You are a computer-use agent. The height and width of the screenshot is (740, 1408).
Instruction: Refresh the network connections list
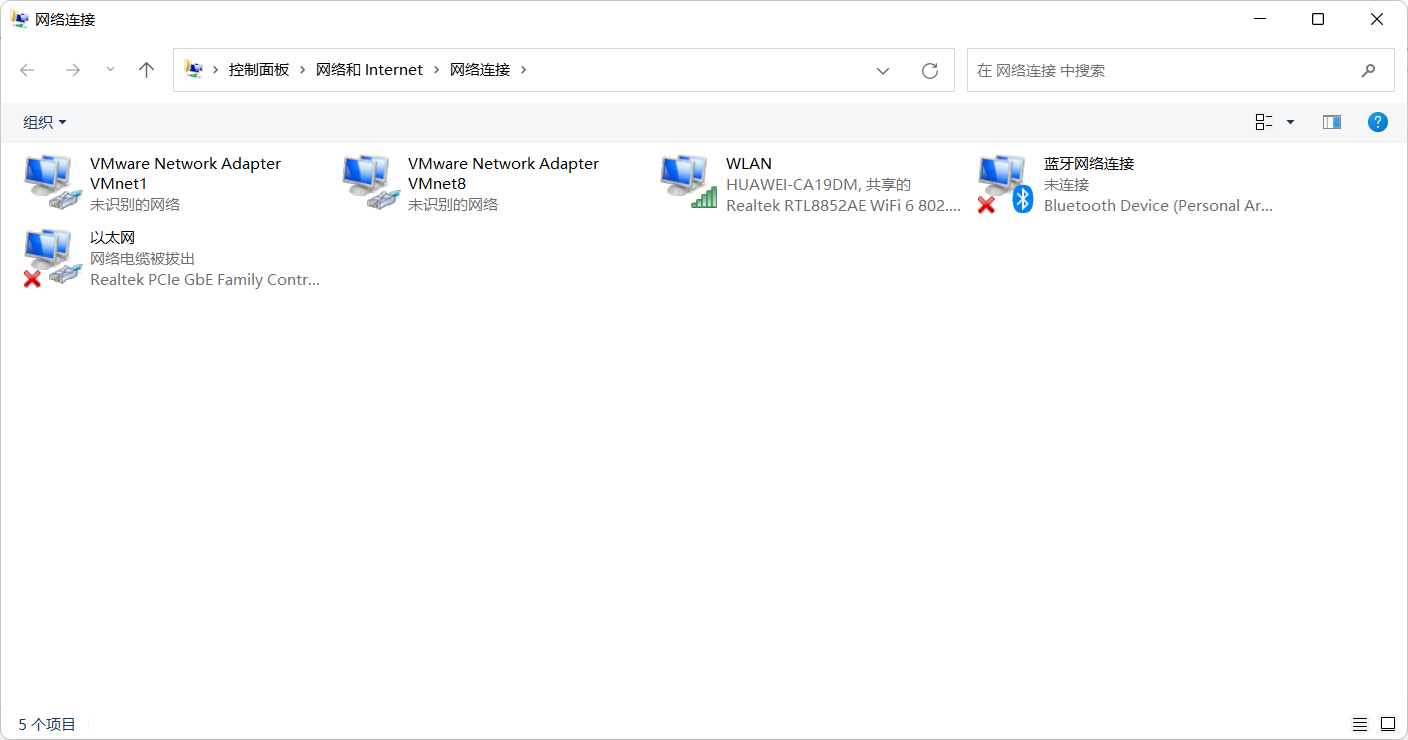point(929,70)
